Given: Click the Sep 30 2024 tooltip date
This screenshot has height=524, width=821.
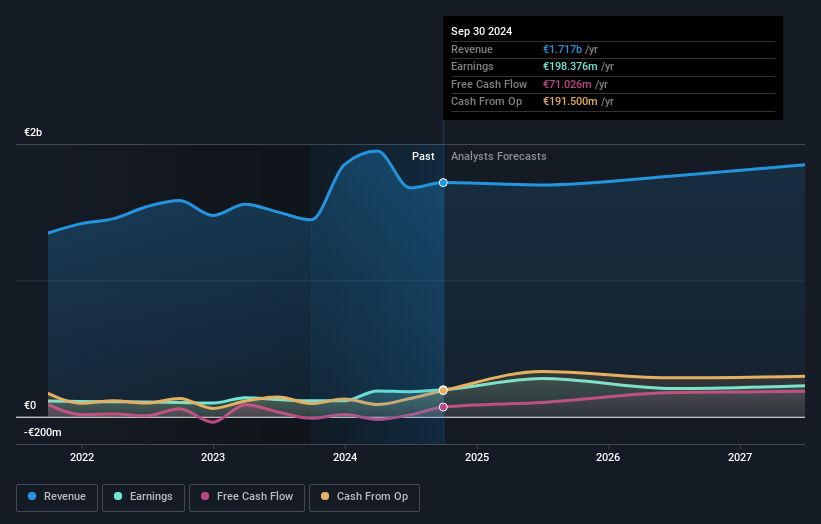Looking at the screenshot, I should click(x=481, y=31).
